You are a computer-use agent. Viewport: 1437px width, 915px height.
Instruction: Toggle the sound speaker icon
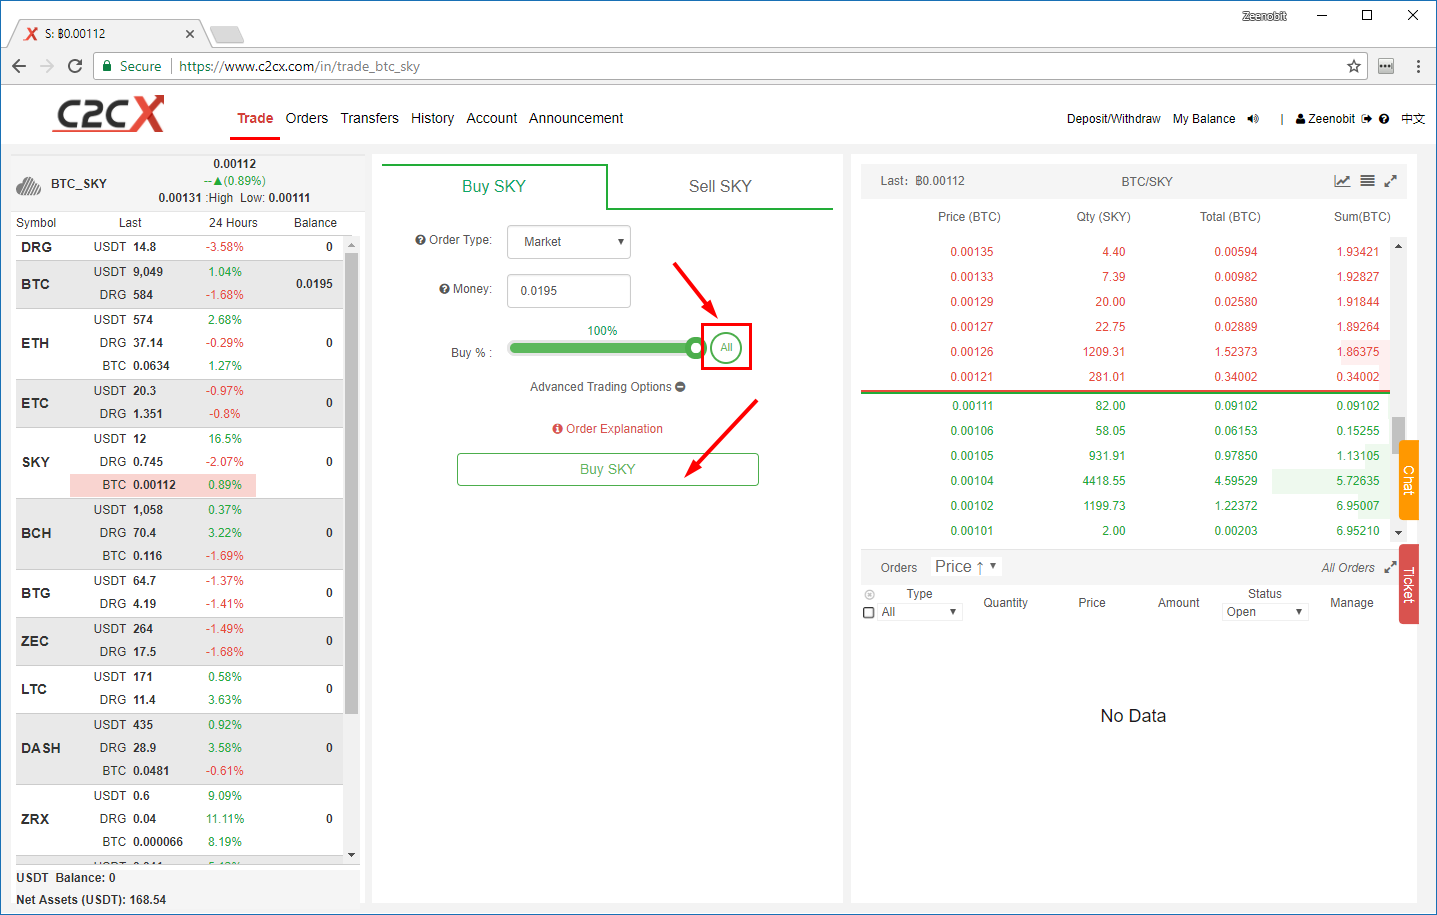pyautogui.click(x=1253, y=119)
